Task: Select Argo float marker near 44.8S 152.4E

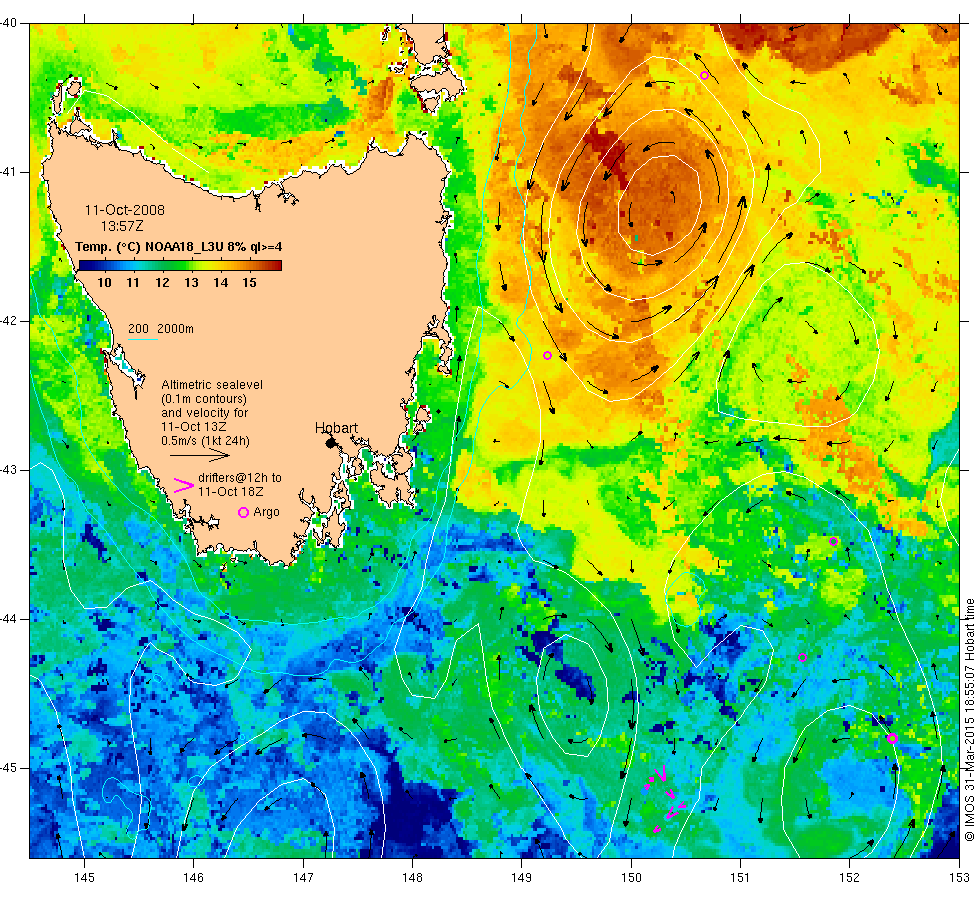Action: click(892, 738)
